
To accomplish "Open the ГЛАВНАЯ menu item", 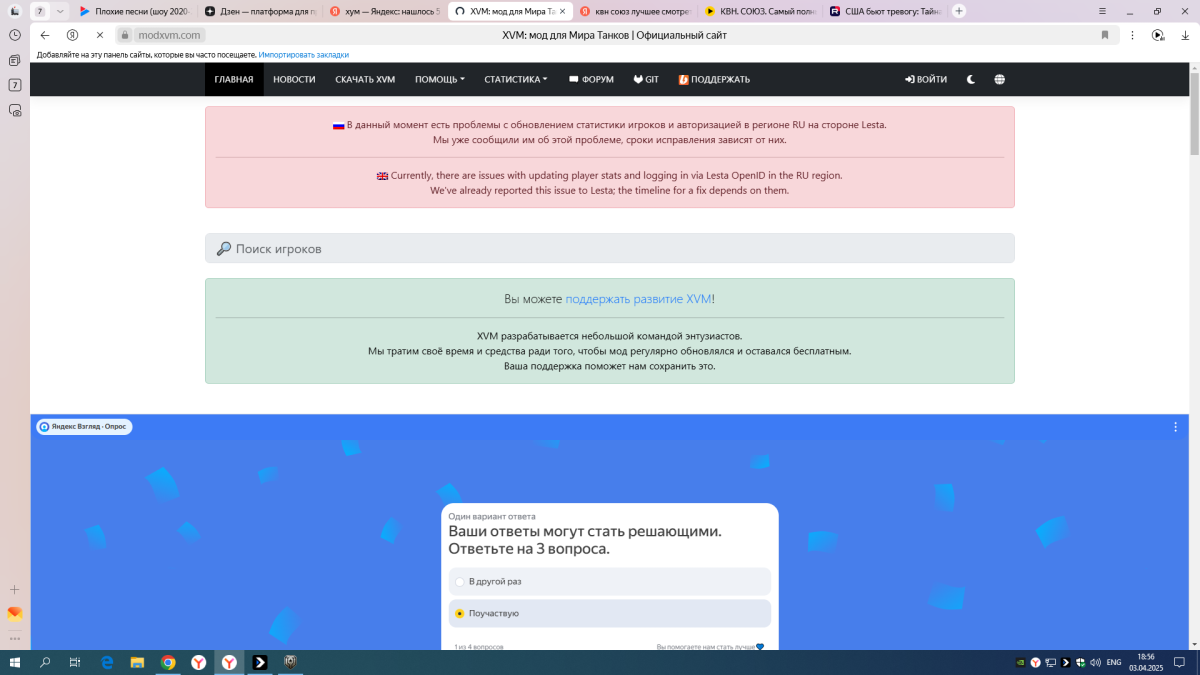I will 234,79.
